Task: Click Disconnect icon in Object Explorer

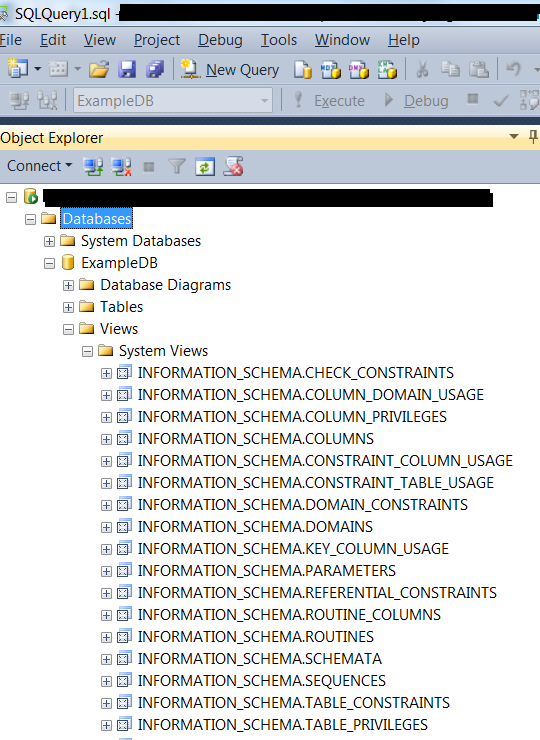Action: coord(121,167)
